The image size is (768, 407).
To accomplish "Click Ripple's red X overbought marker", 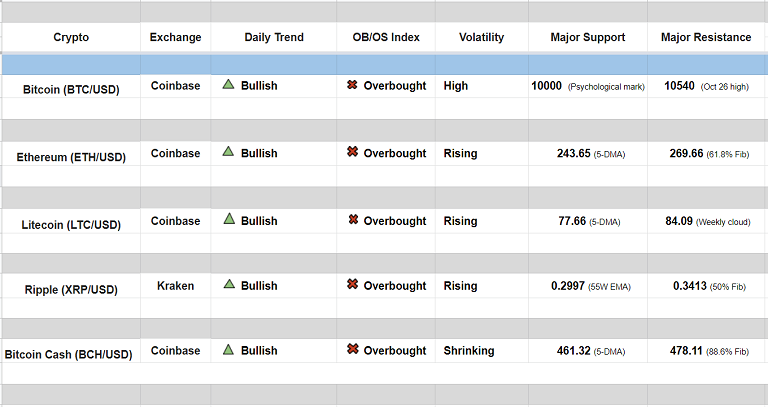I will click(x=352, y=285).
